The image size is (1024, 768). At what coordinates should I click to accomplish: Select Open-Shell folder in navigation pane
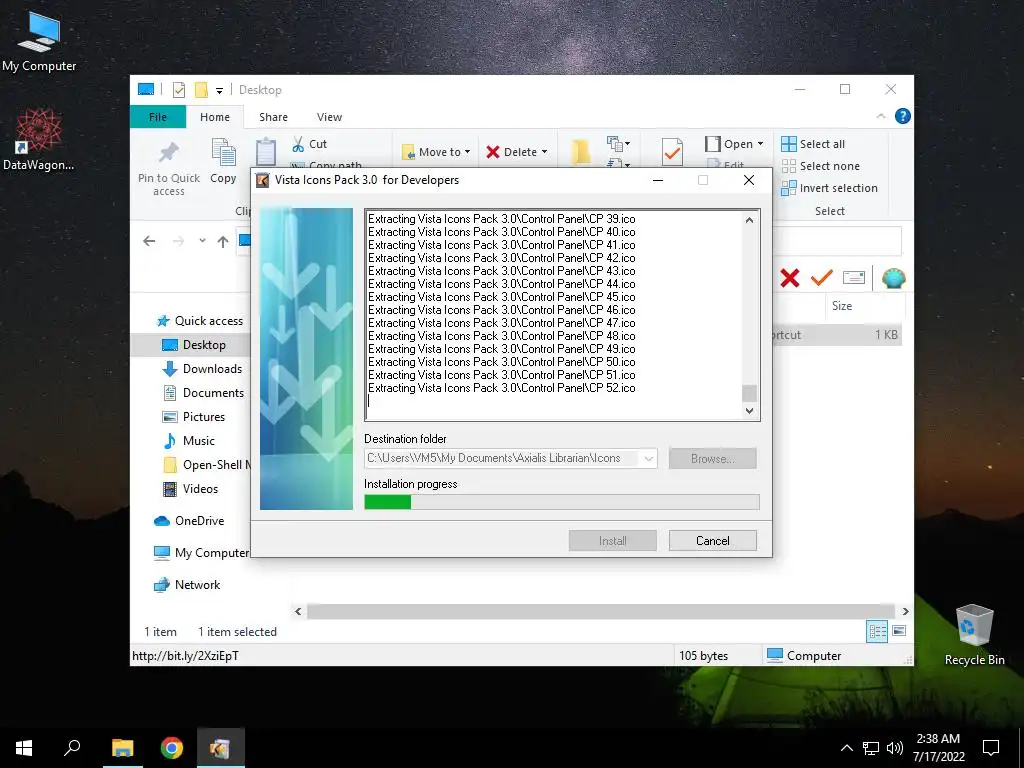click(x=206, y=464)
